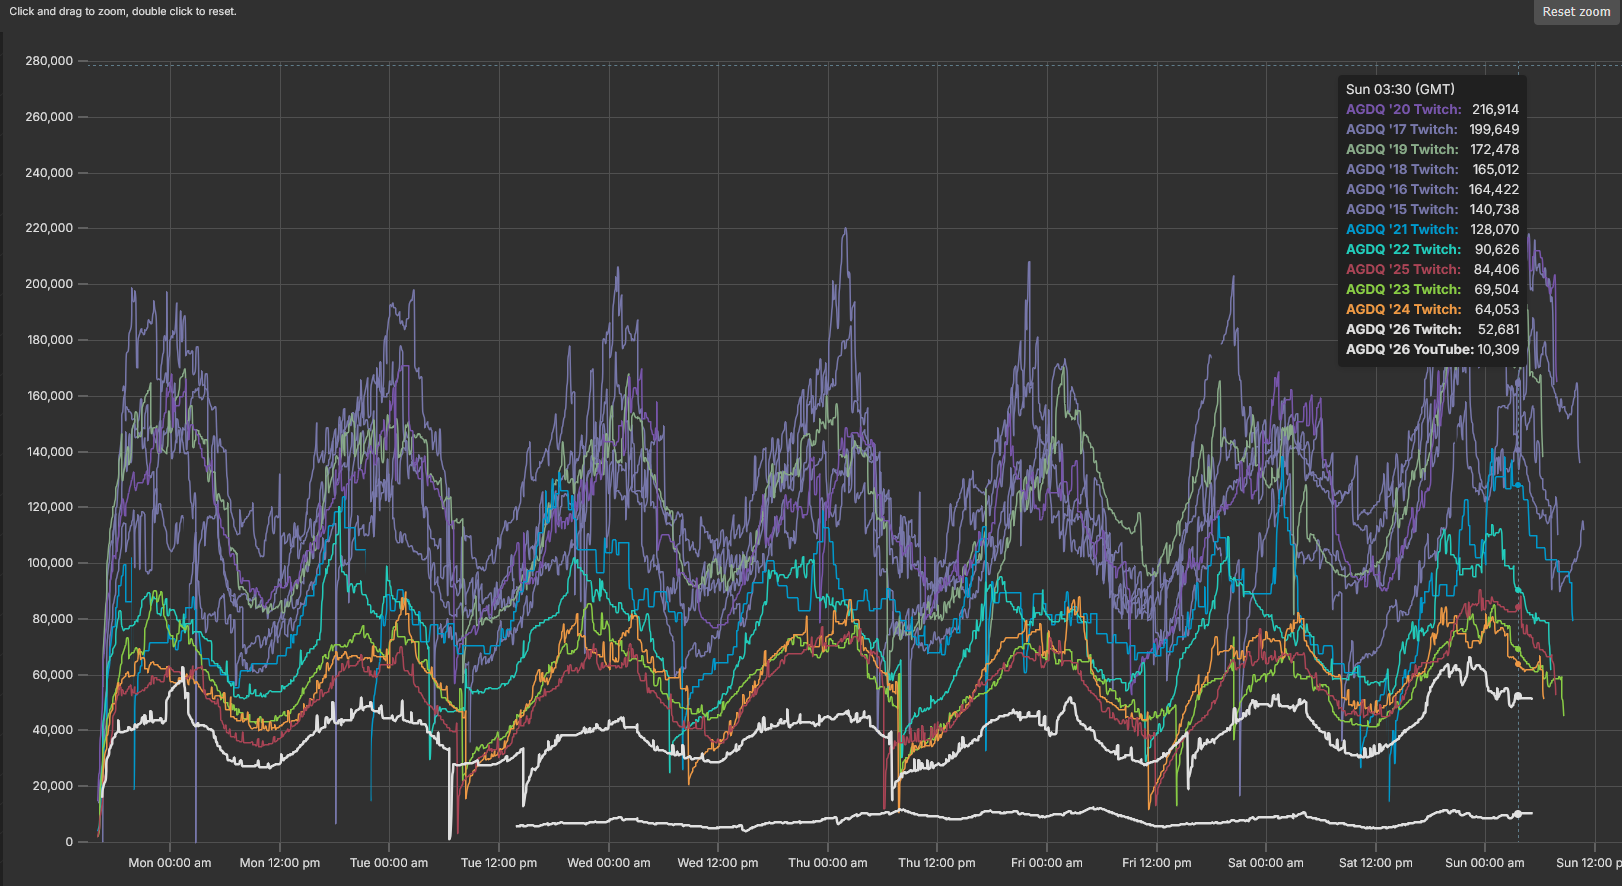Click the 40,000 y-axis label
Image resolution: width=1622 pixels, height=886 pixels.
(x=53, y=730)
